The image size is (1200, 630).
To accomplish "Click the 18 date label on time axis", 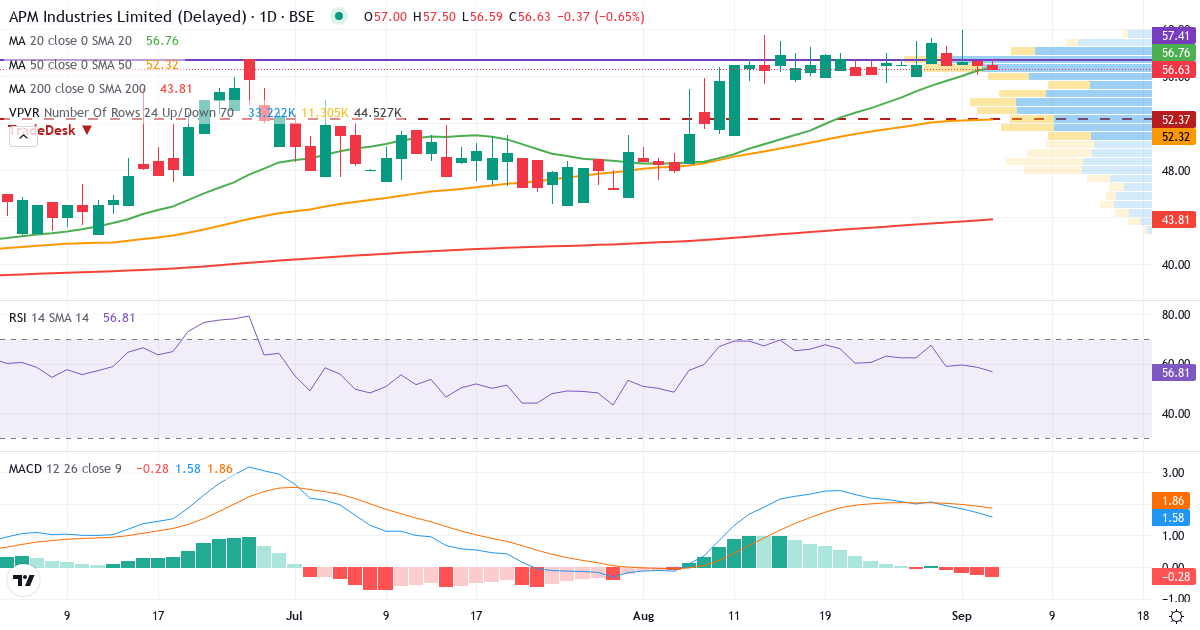I will coord(1143,615).
